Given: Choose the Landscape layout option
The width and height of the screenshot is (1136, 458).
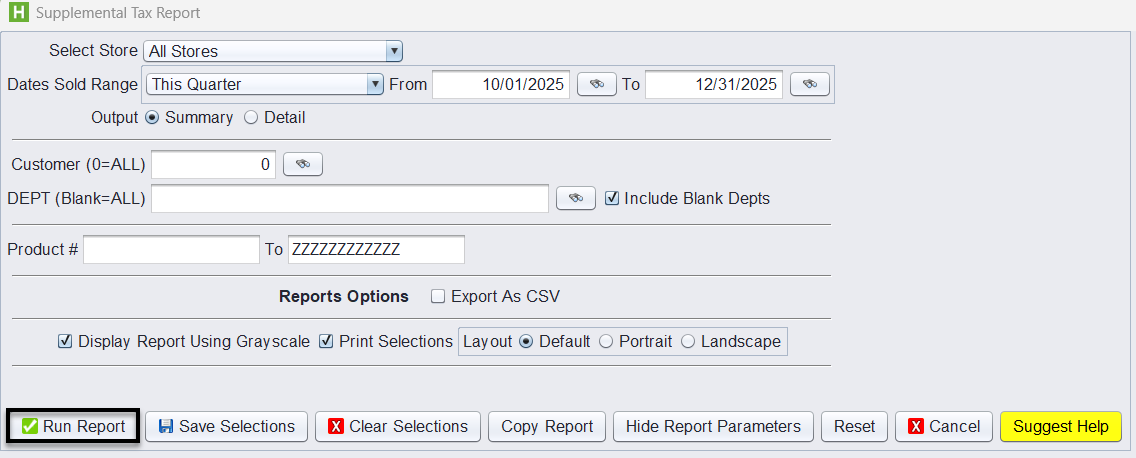Looking at the screenshot, I should pos(688,342).
